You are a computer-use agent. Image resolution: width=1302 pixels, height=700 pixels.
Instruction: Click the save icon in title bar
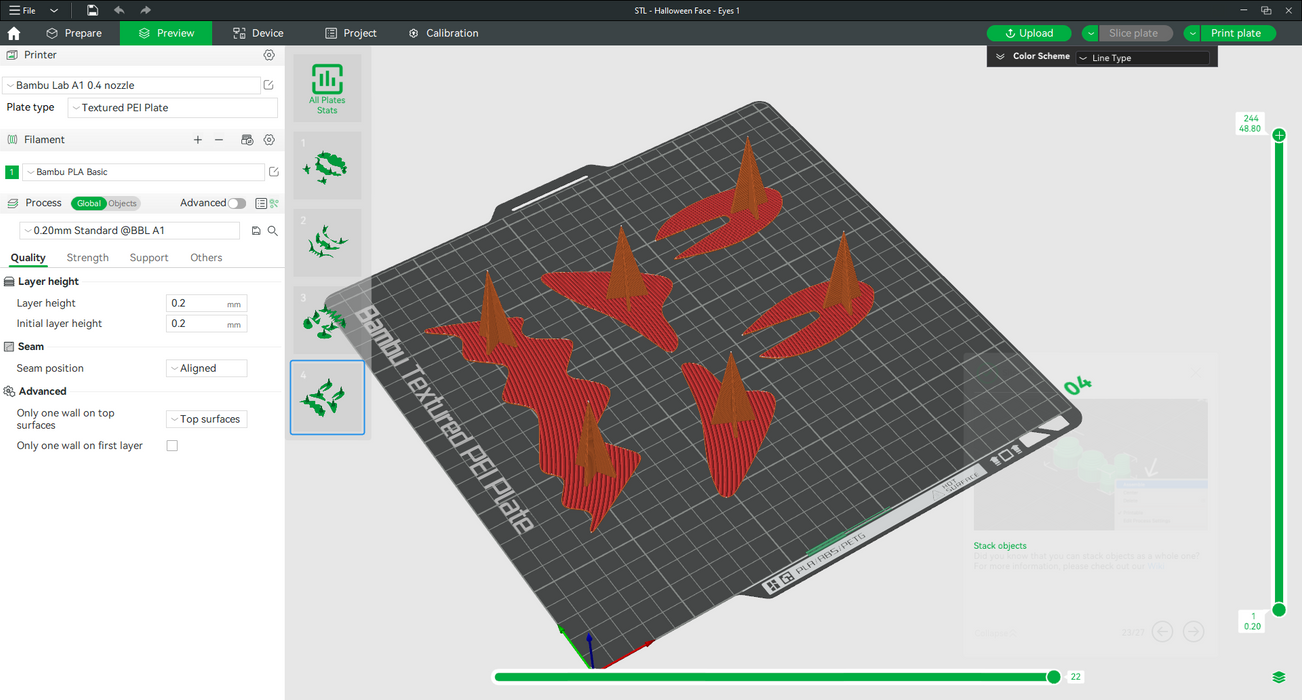pos(92,10)
